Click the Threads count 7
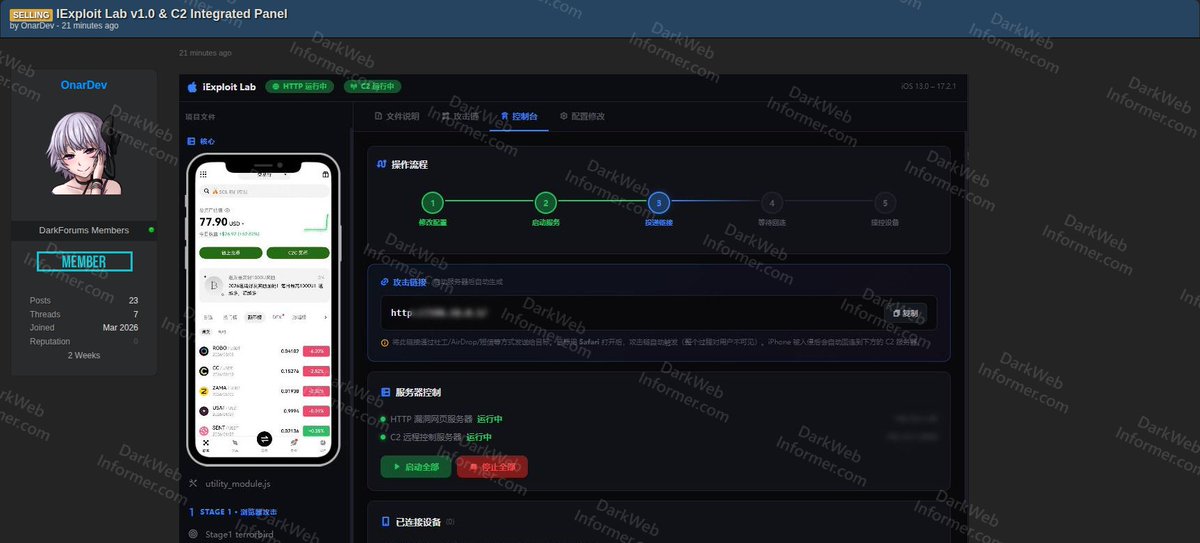1200x543 pixels. pos(135,314)
